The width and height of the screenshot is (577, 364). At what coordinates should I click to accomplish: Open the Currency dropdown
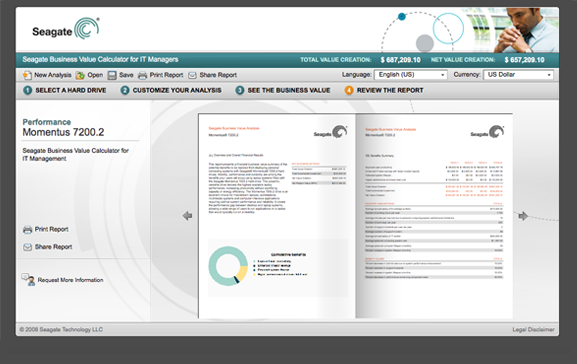coord(518,75)
